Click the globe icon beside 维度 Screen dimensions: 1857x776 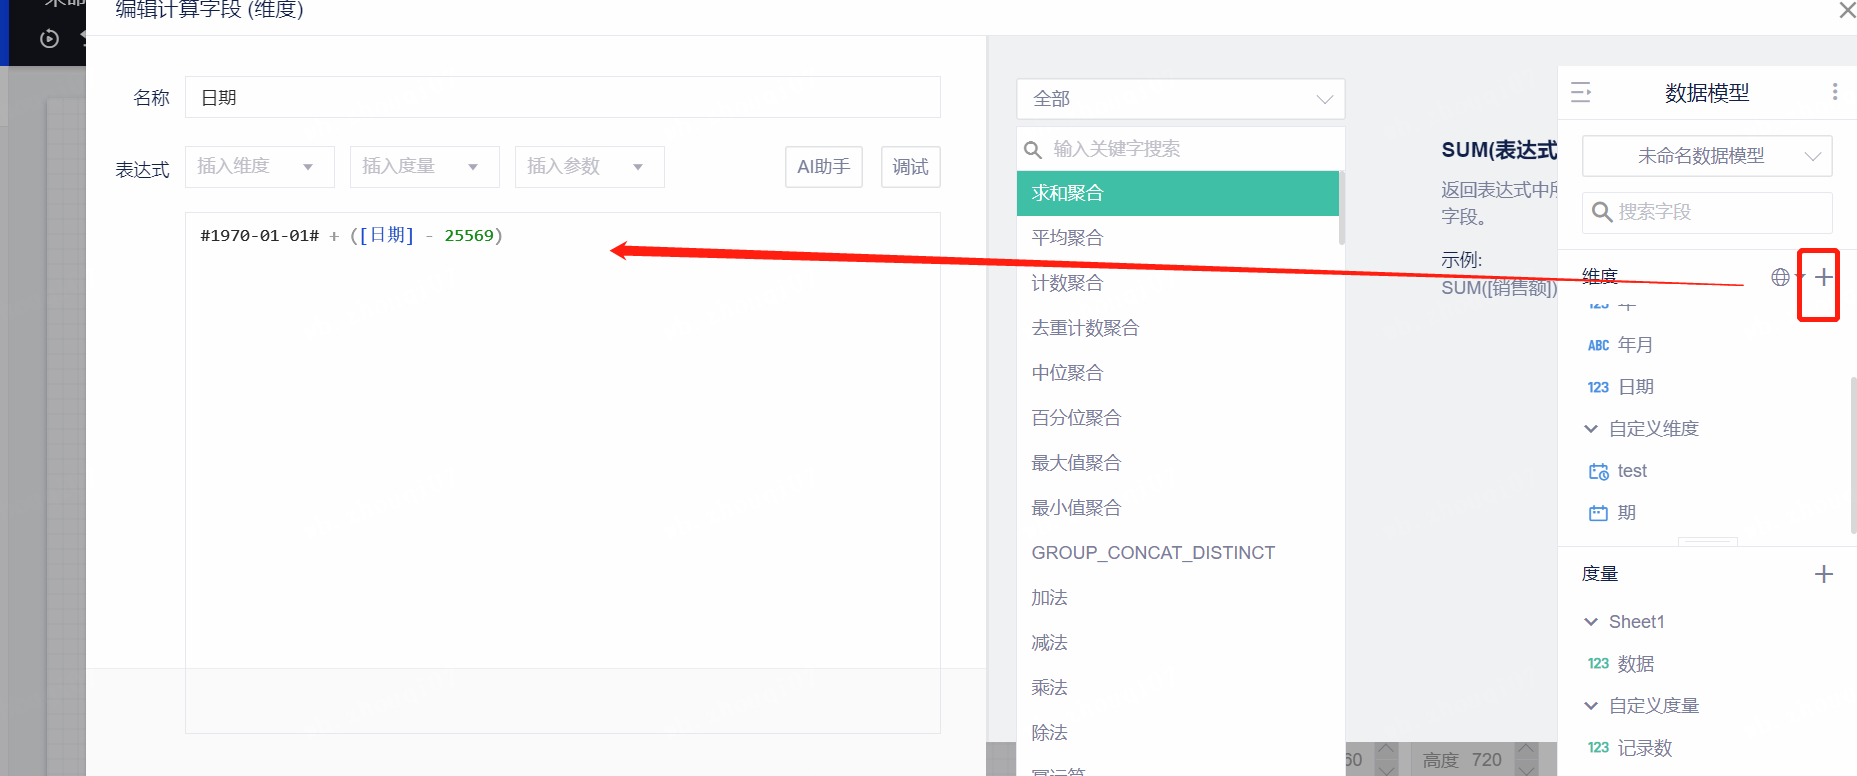coord(1780,277)
